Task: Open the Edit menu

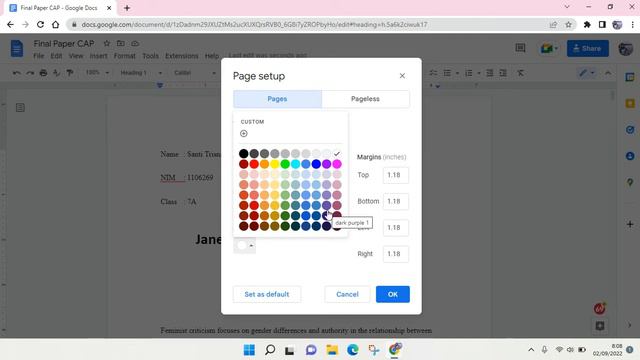Action: (56, 56)
